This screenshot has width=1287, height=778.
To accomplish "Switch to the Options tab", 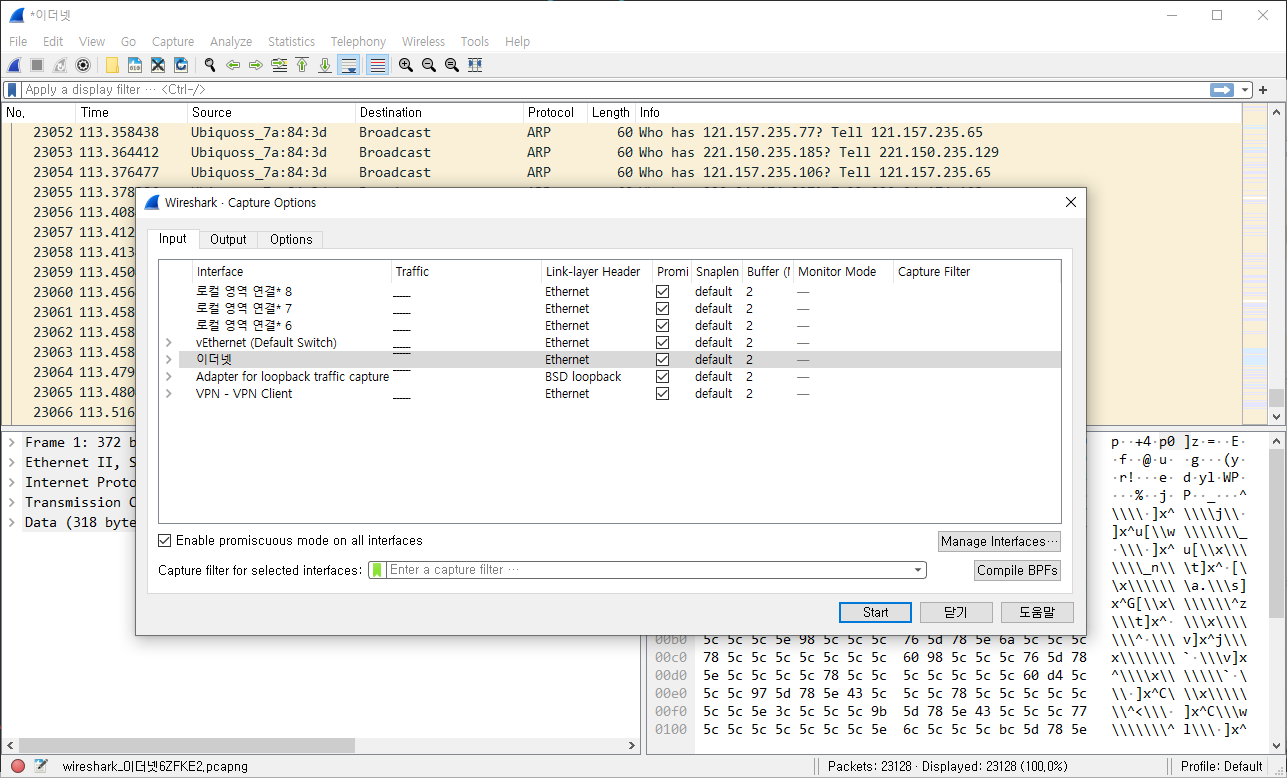I will tap(291, 240).
